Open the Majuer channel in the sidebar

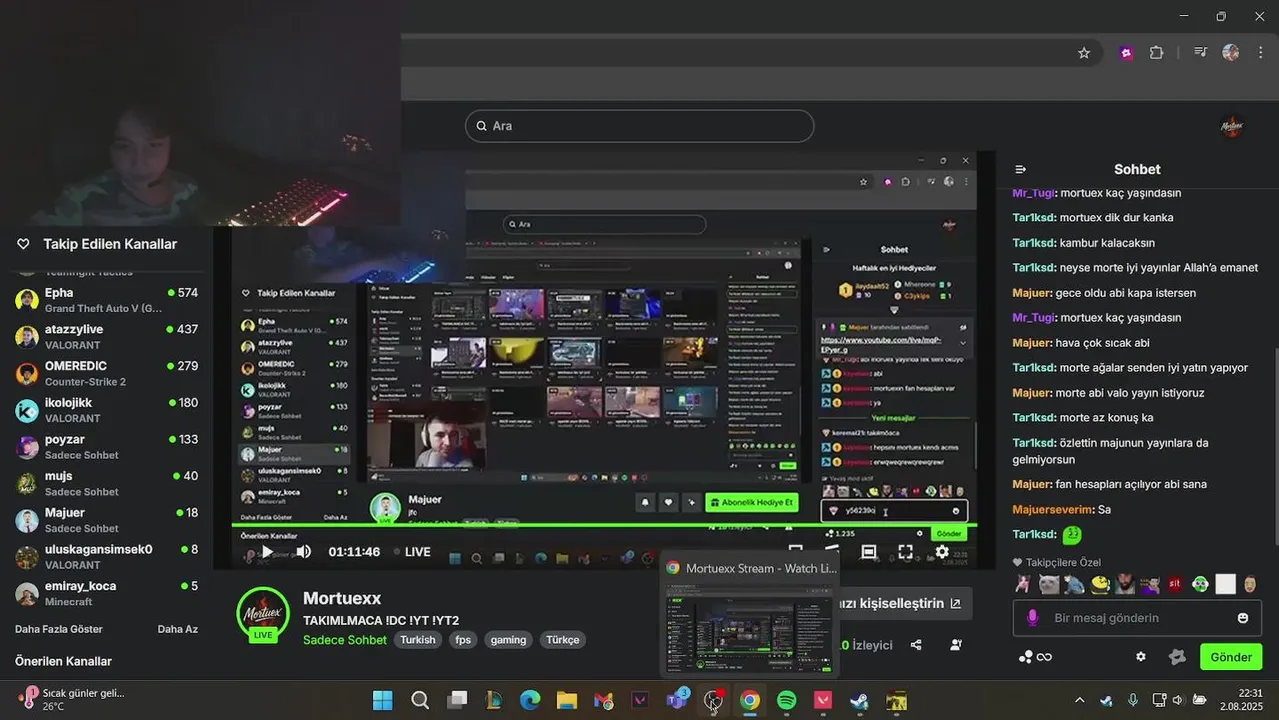(x=107, y=520)
